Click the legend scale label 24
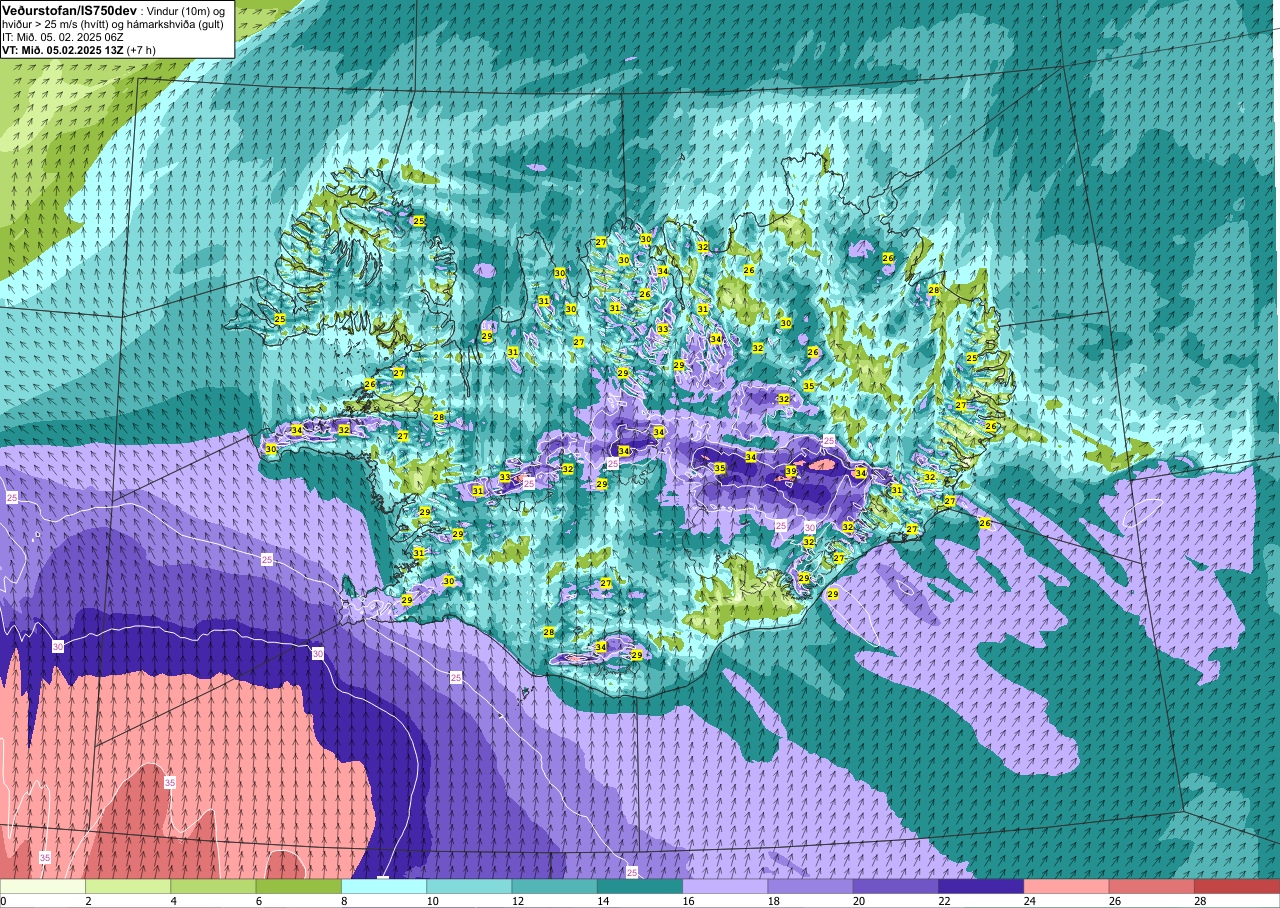Image resolution: width=1280 pixels, height=908 pixels. tap(1028, 901)
